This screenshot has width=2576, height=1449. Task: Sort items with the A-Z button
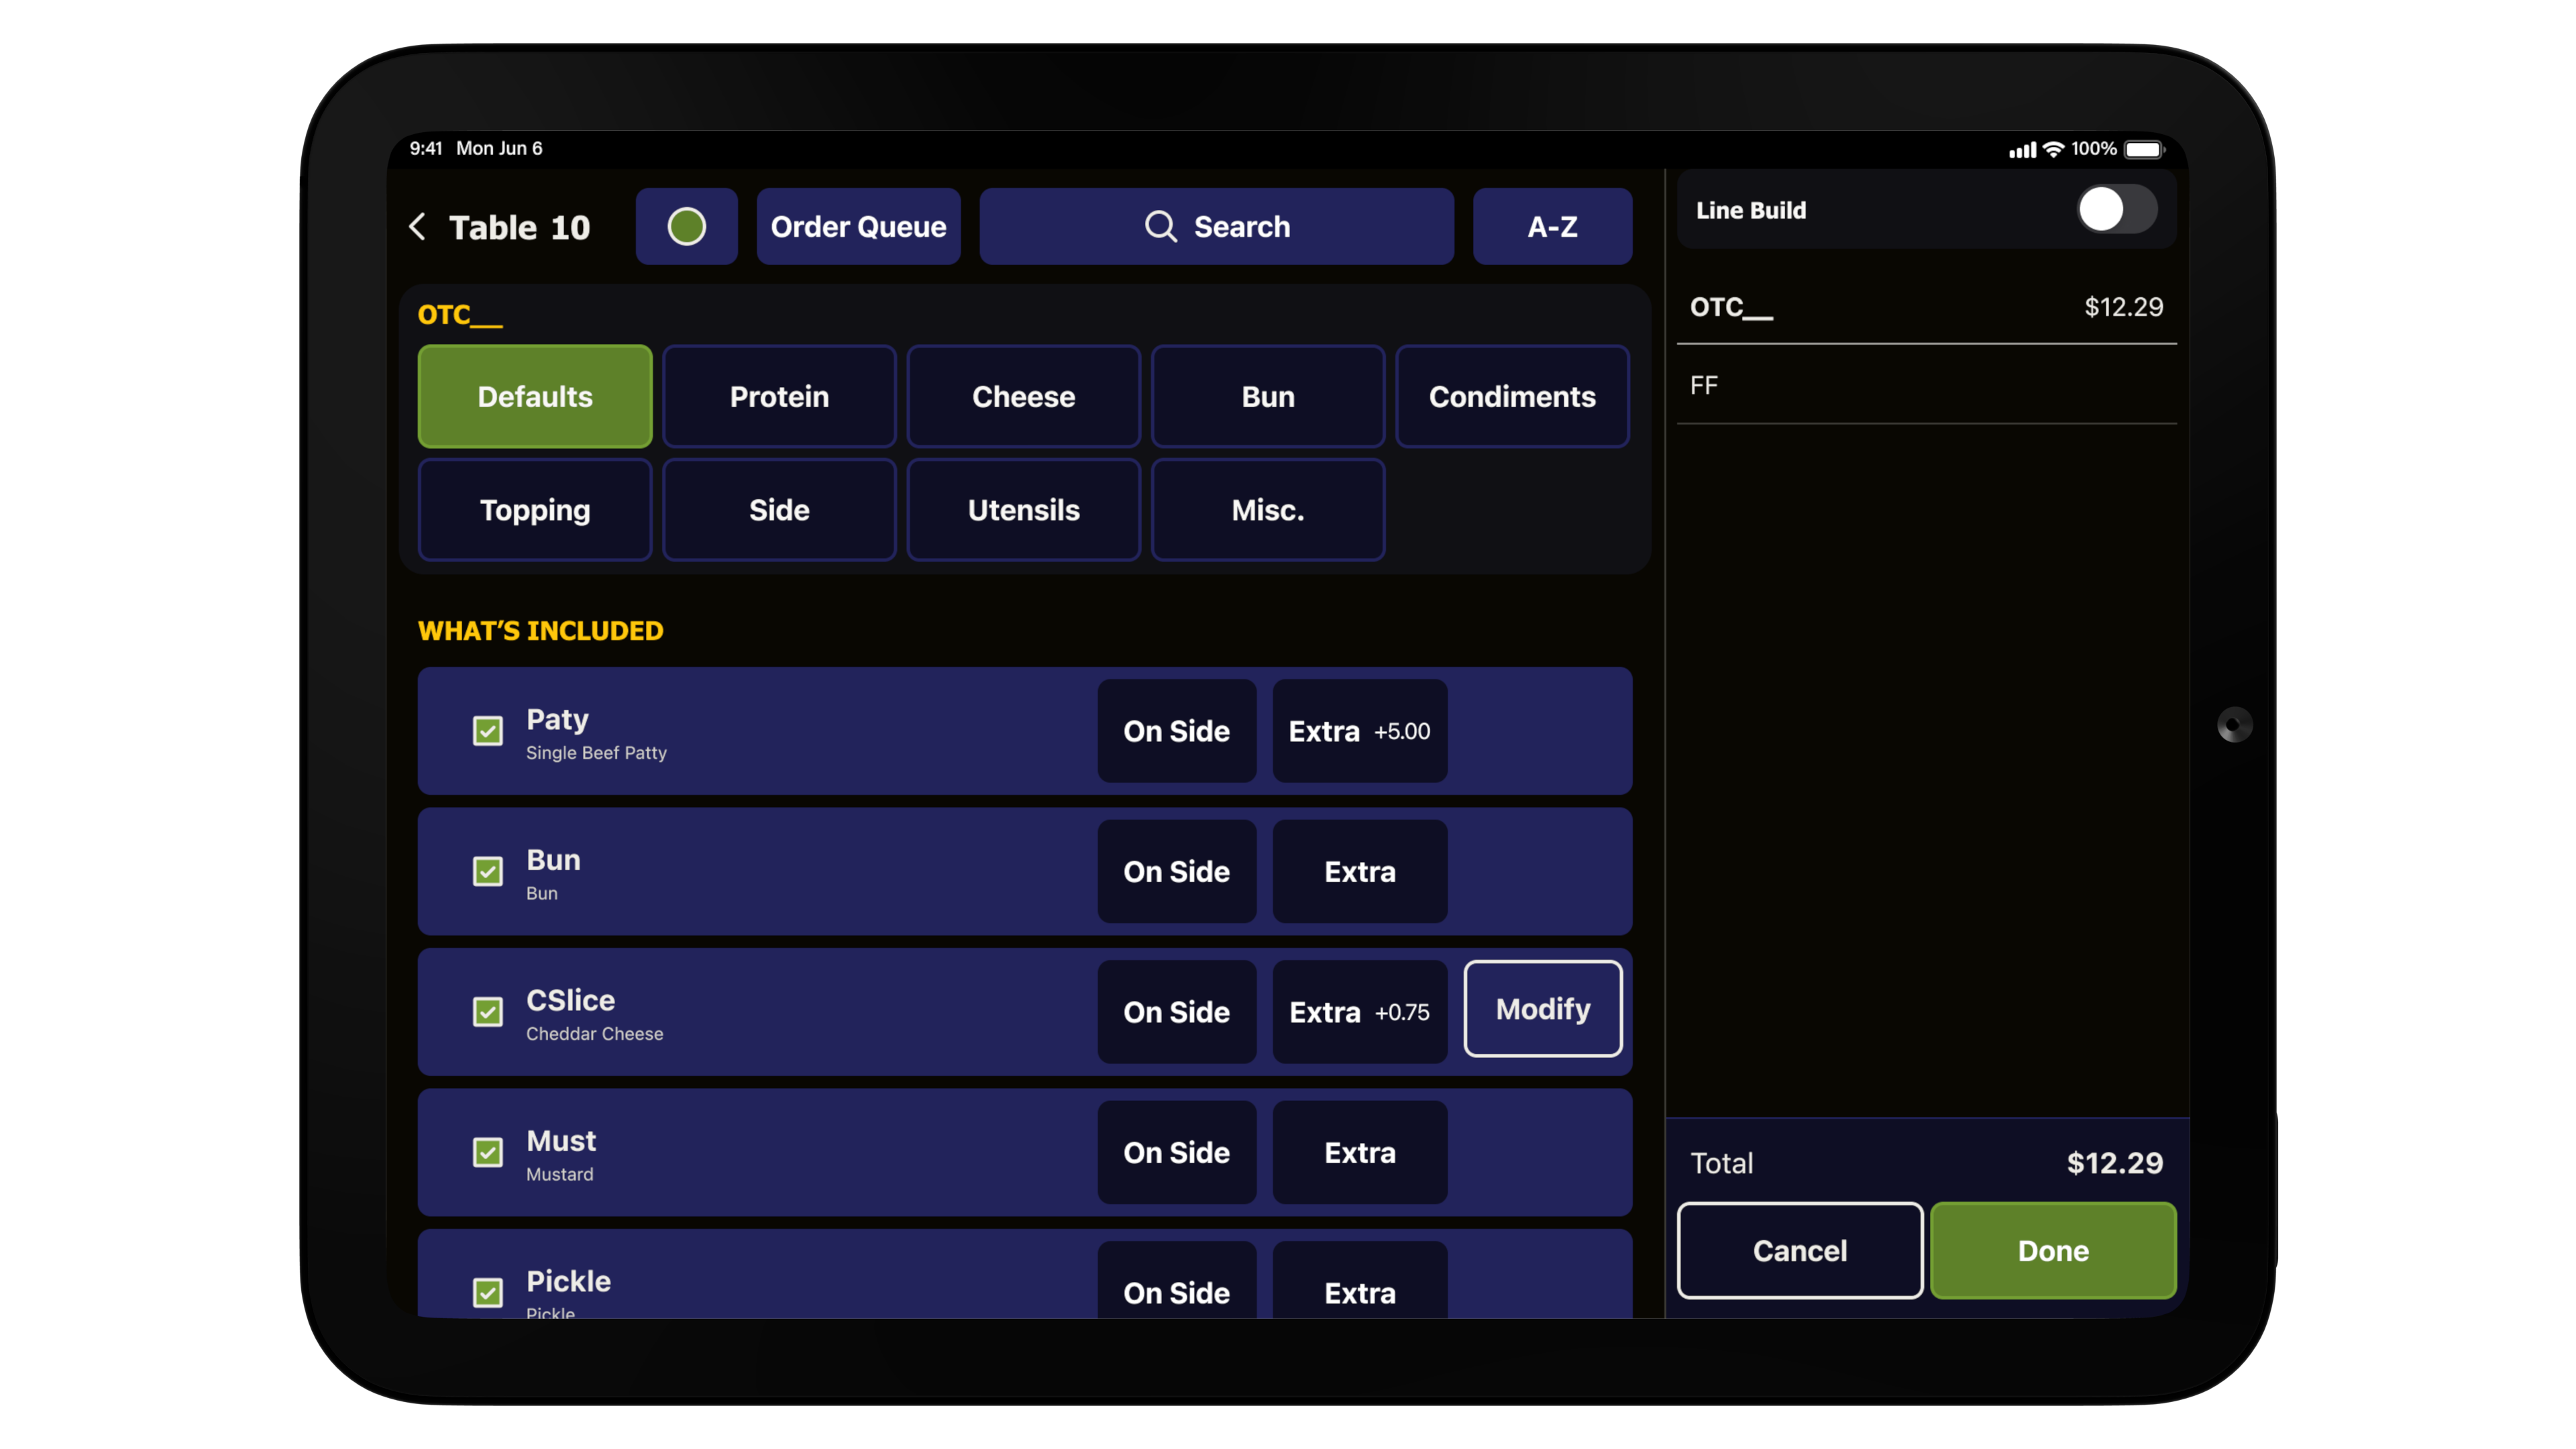pos(1552,226)
